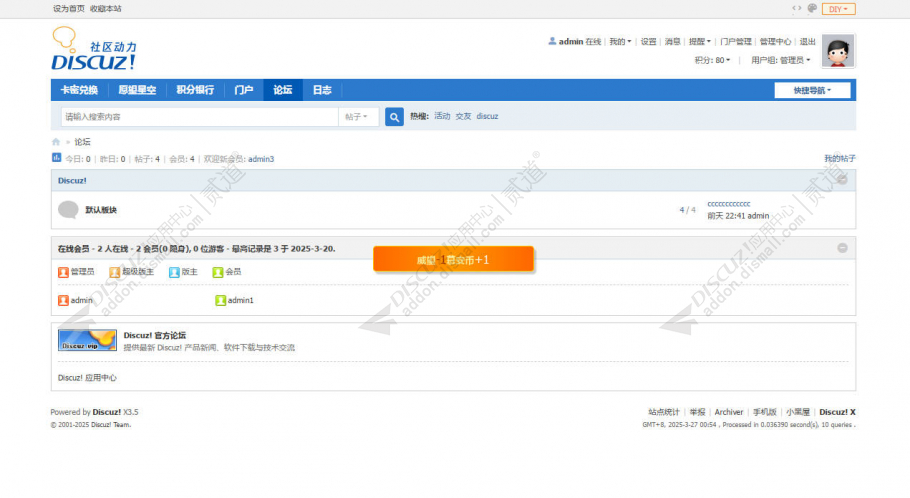Click 小黑屋 footer link
This screenshot has height=498, width=910.
coord(798,412)
